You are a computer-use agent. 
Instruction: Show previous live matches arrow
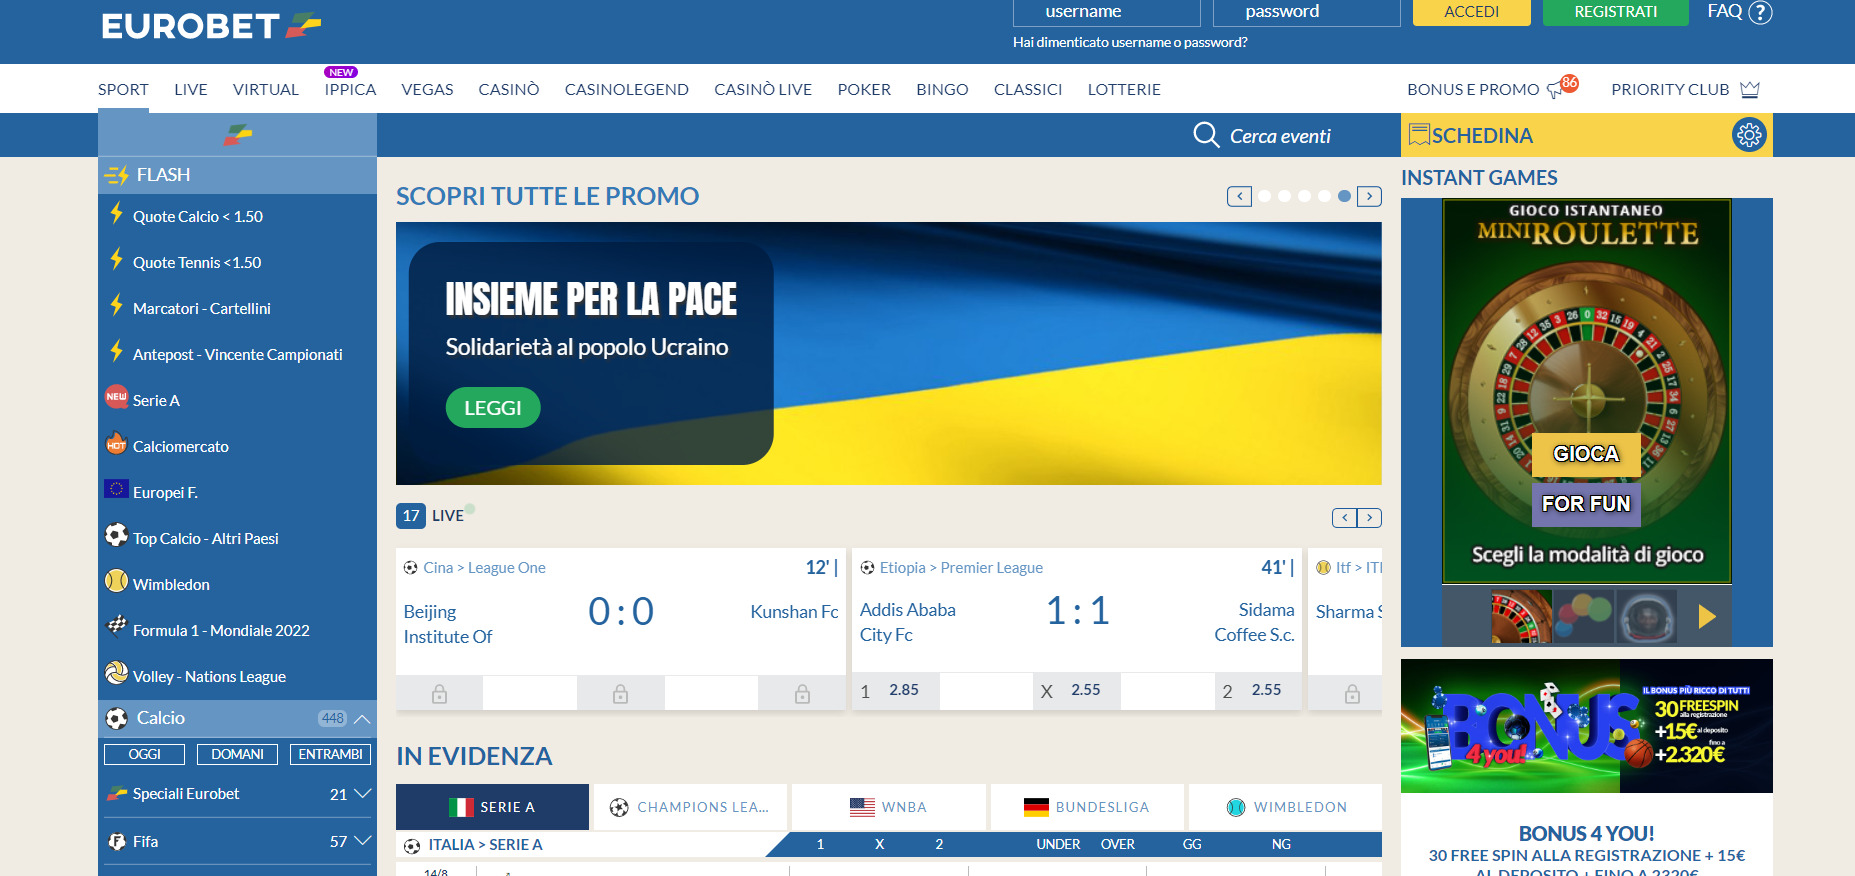click(x=1345, y=517)
